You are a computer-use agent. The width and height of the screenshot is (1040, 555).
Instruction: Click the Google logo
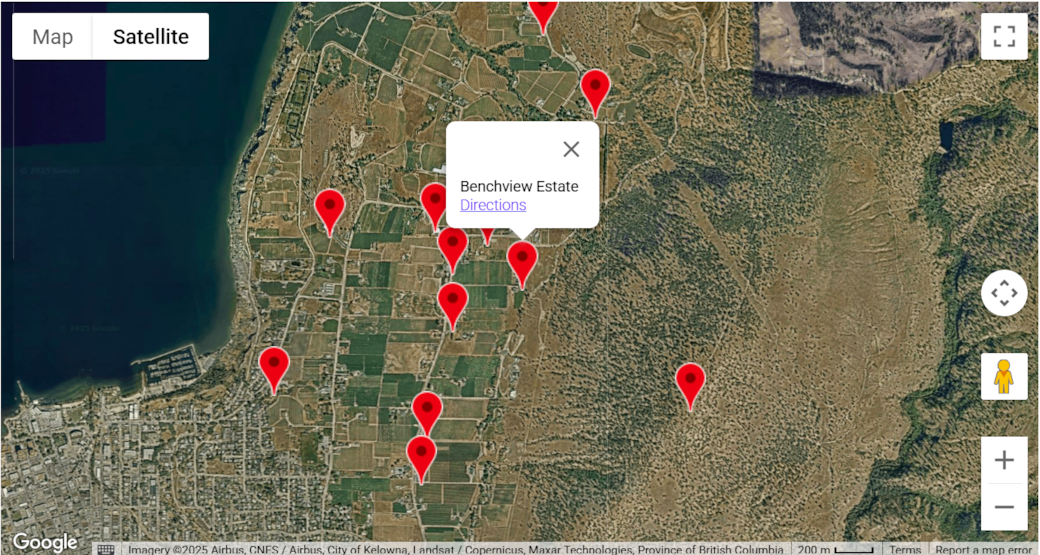(44, 542)
